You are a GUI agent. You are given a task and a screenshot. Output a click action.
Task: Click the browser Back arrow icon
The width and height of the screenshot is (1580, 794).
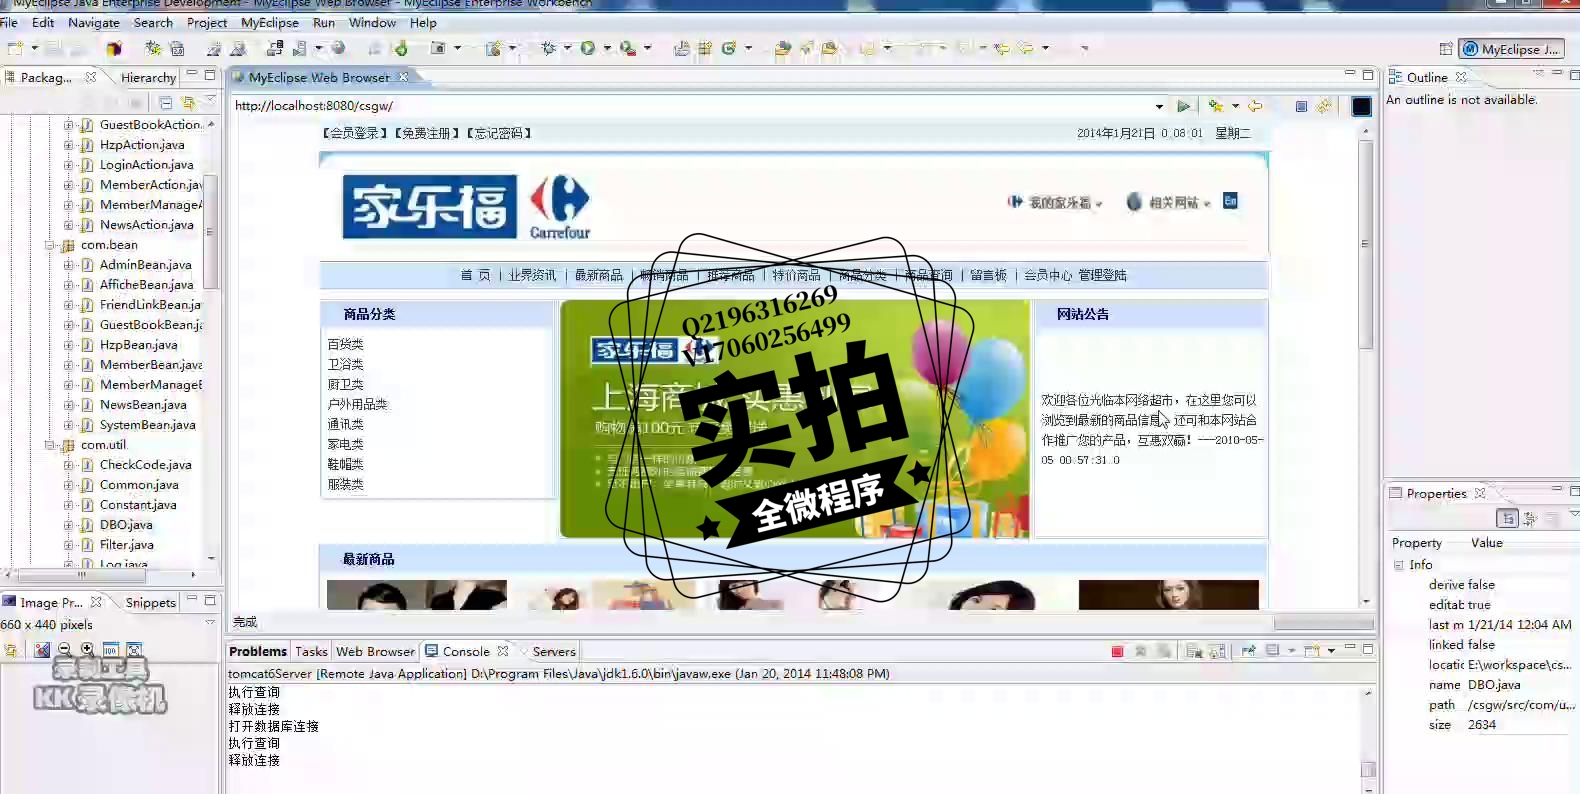1255,106
